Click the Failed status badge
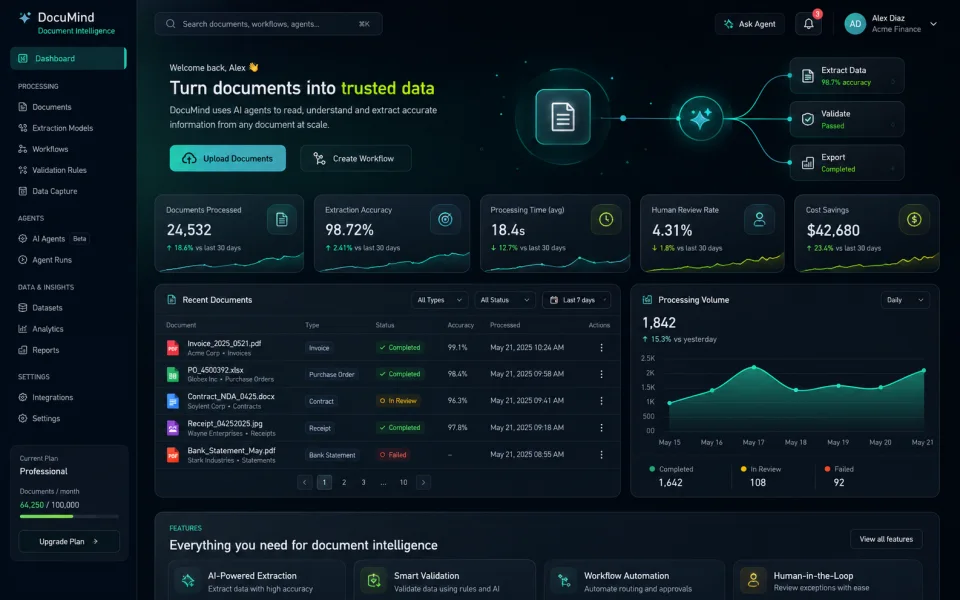 pos(393,455)
